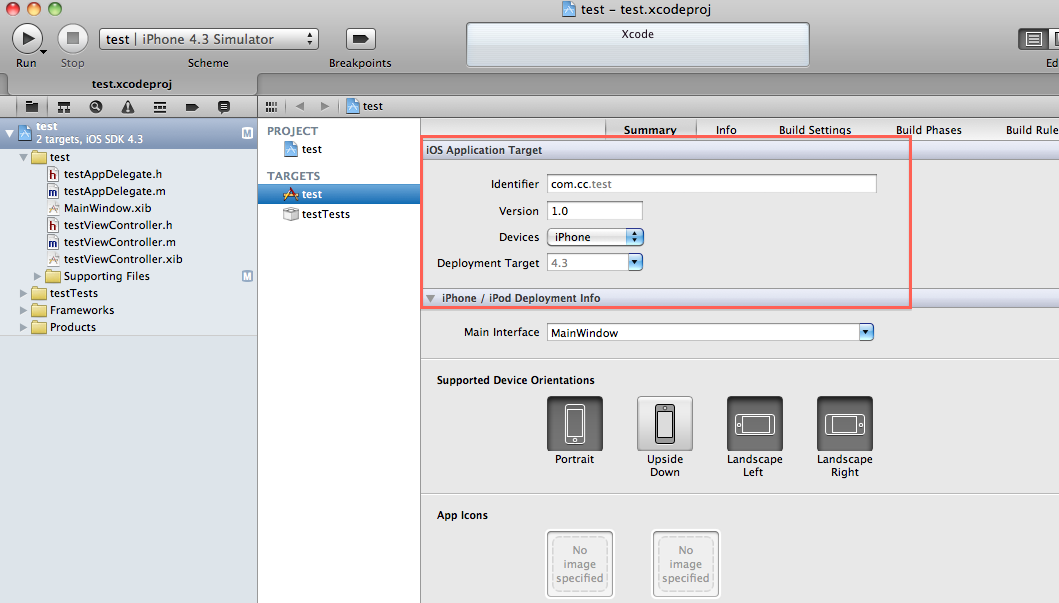Expand the Frameworks folder
Viewport: 1059px width, 603px height.
tap(24, 310)
